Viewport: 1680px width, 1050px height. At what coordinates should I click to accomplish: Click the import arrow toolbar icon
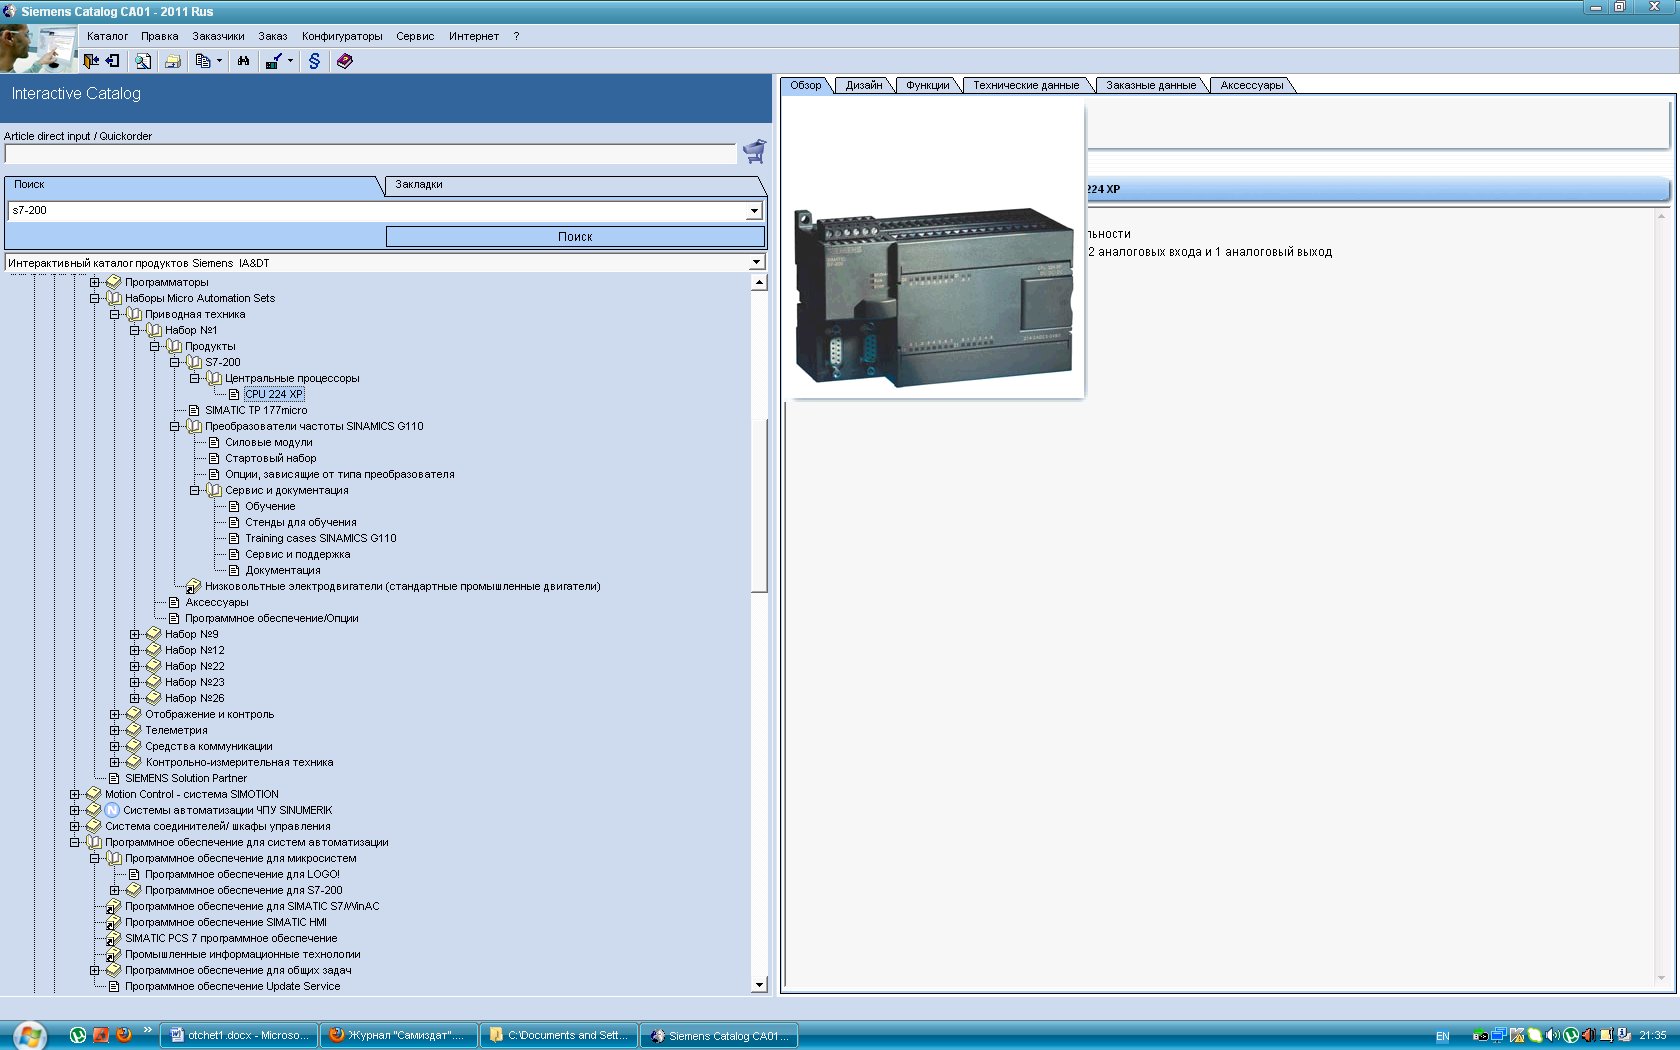coord(113,61)
